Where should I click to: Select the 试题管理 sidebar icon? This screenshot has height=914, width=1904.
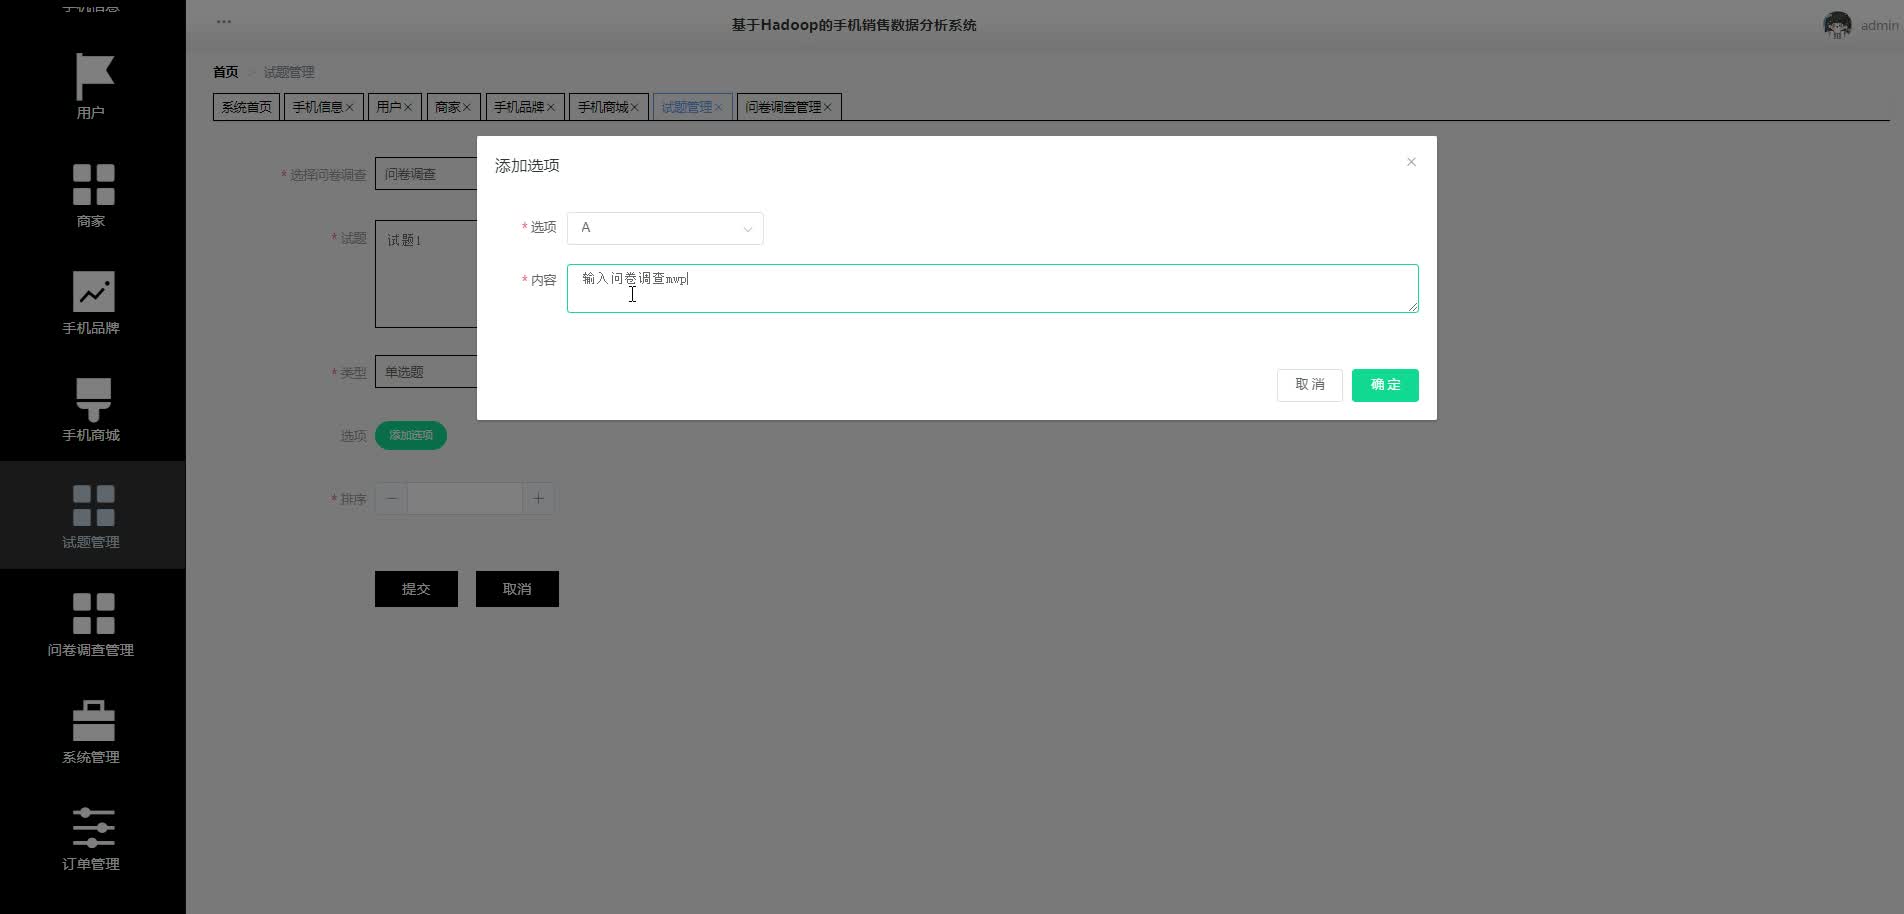click(93, 505)
